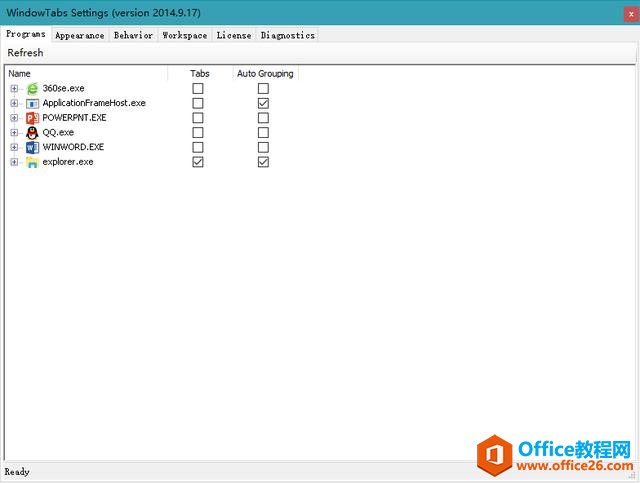Expand the POWERPNT.EXE tree node
This screenshot has height=483, width=640.
[x=14, y=118]
